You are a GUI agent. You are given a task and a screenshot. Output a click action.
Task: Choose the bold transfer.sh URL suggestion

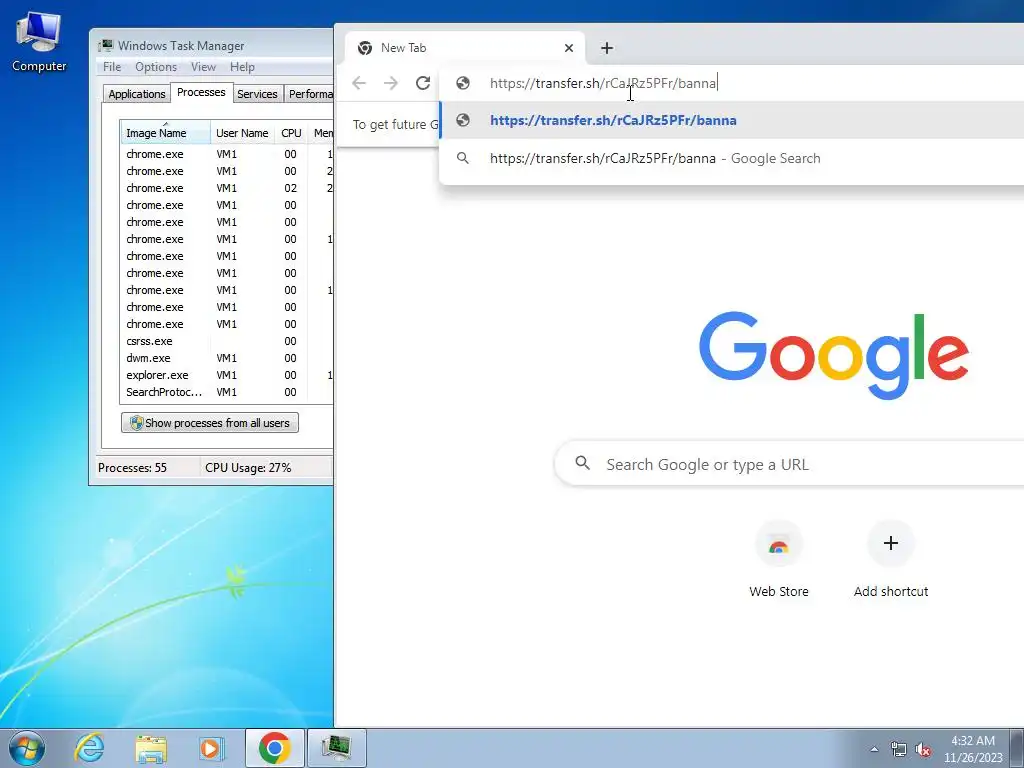click(731, 120)
